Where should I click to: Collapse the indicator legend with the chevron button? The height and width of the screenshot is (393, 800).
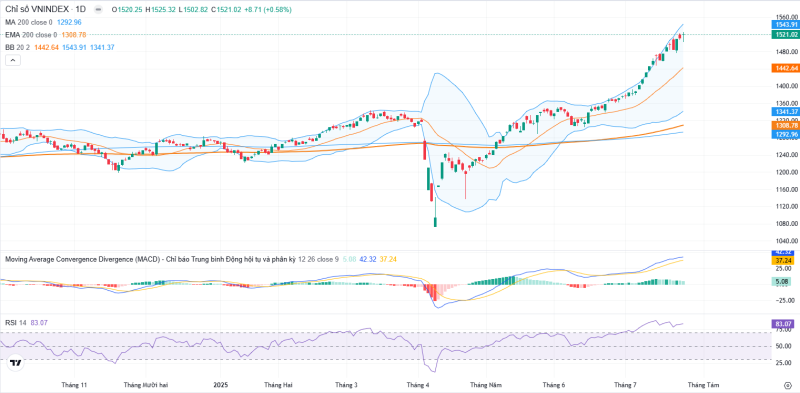click(13, 60)
